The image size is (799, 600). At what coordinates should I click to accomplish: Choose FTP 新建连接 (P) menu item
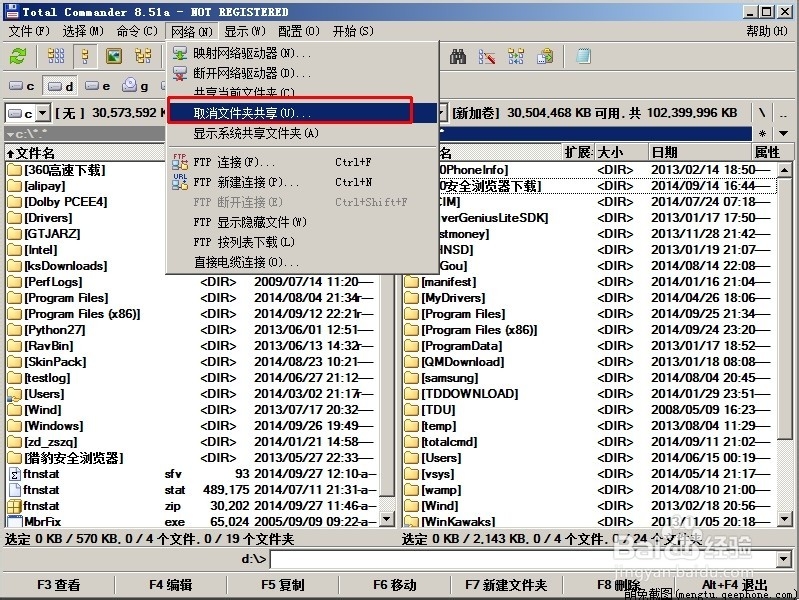coord(303,182)
